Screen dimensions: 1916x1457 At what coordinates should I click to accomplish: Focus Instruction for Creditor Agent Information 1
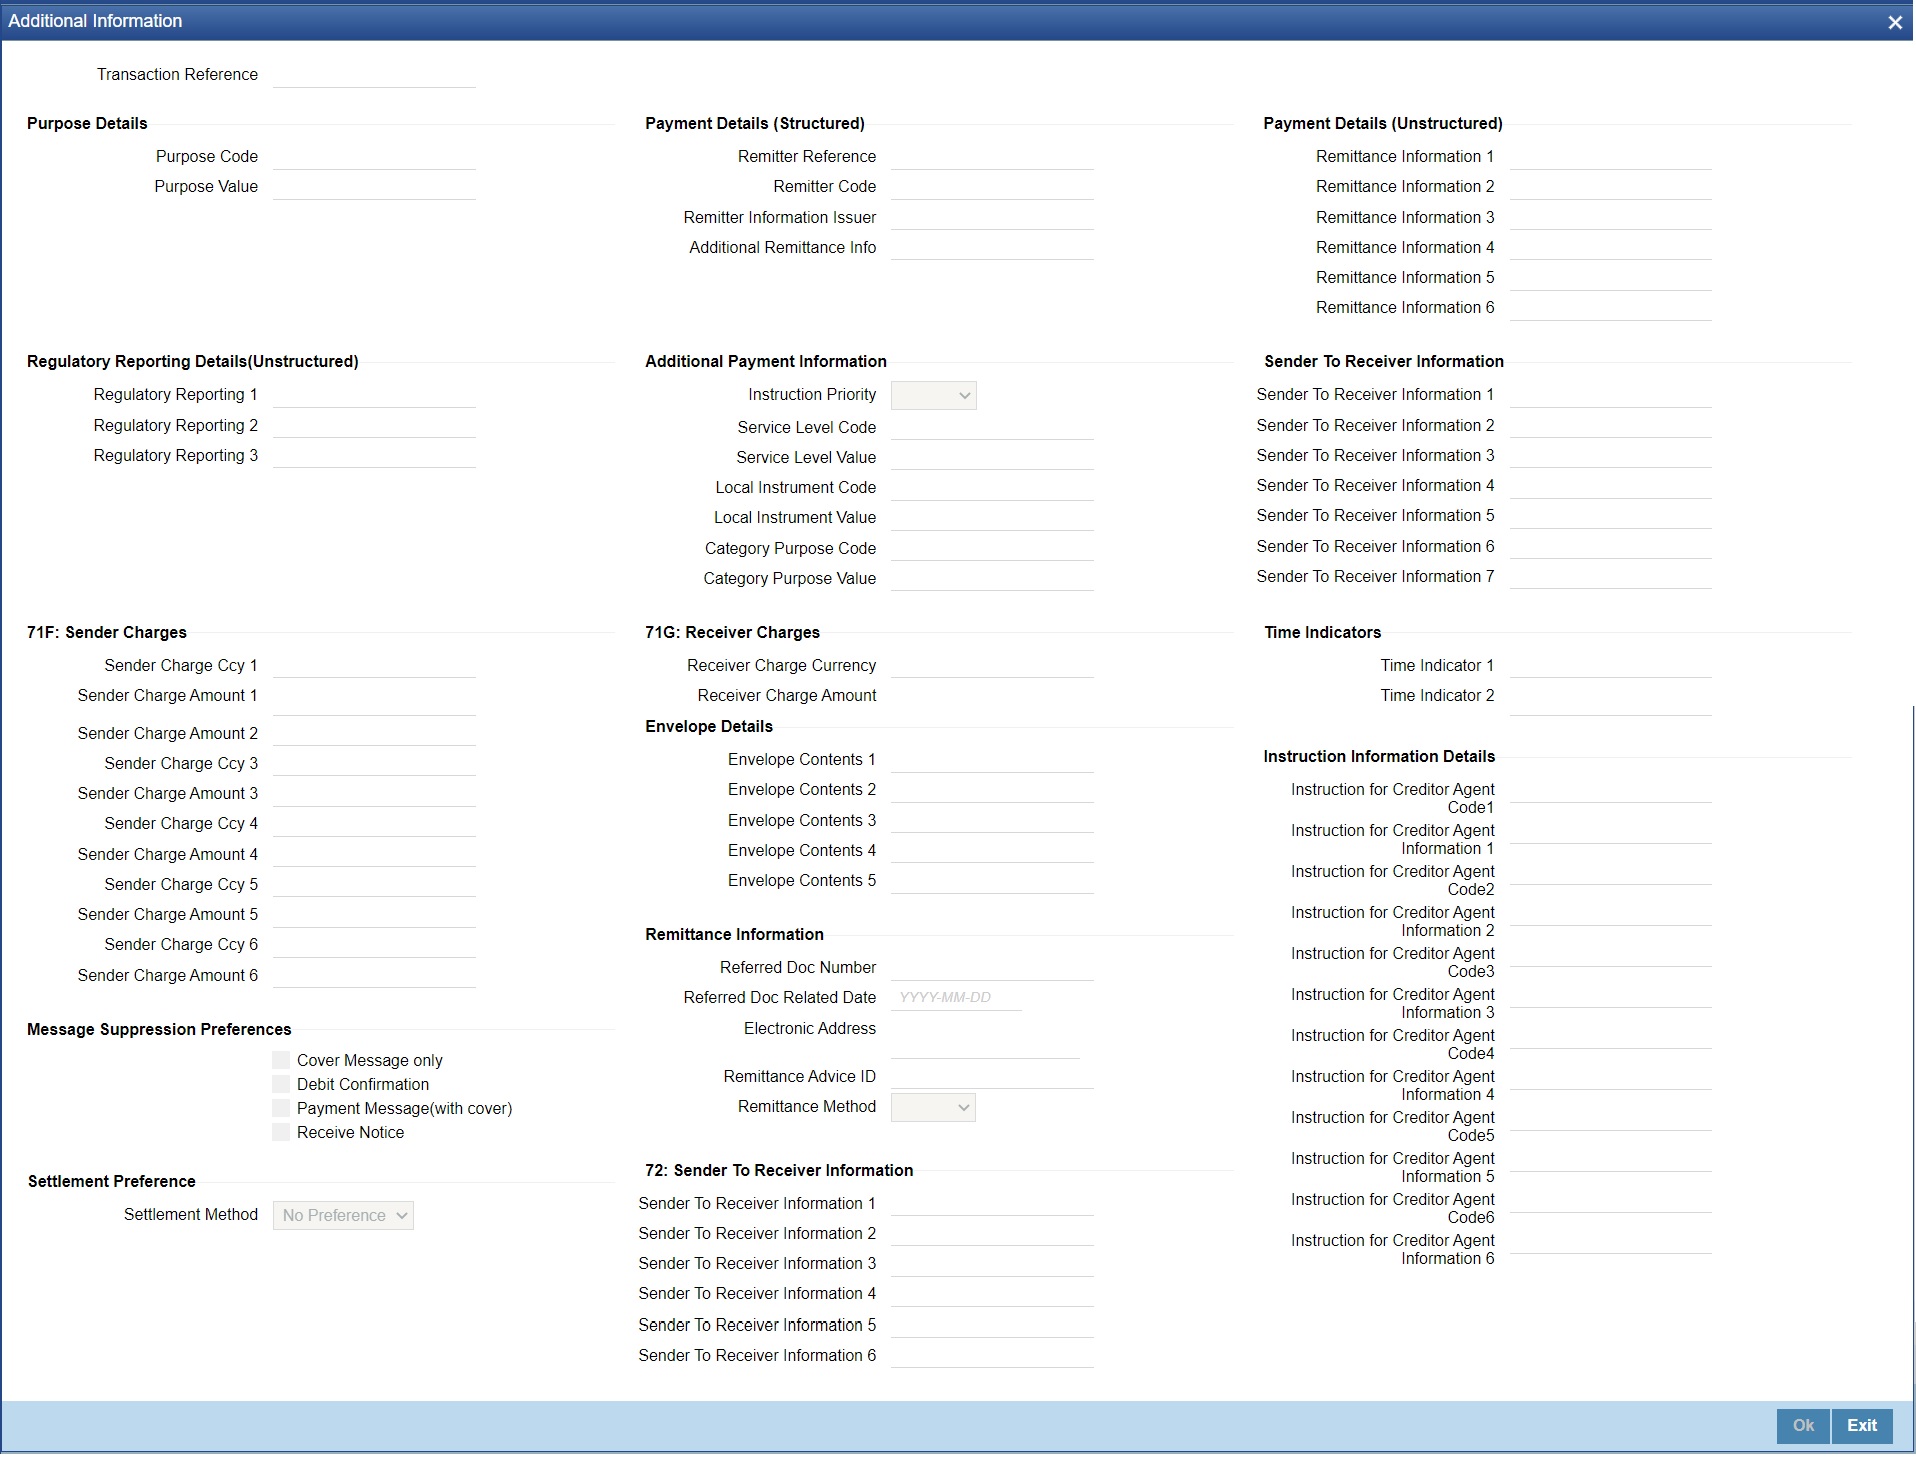[x=1610, y=831]
